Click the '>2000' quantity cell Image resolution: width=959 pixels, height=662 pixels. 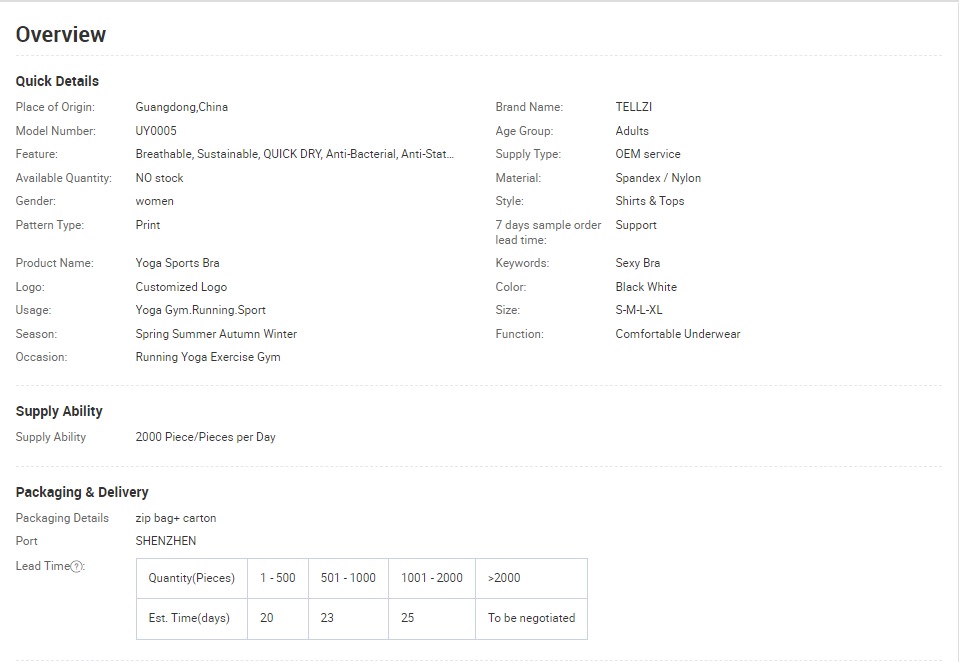[x=531, y=578]
